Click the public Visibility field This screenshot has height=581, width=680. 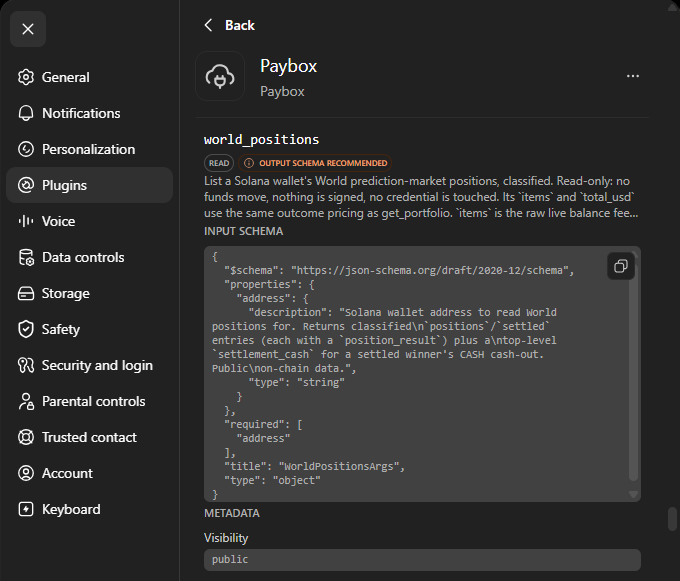pos(422,559)
